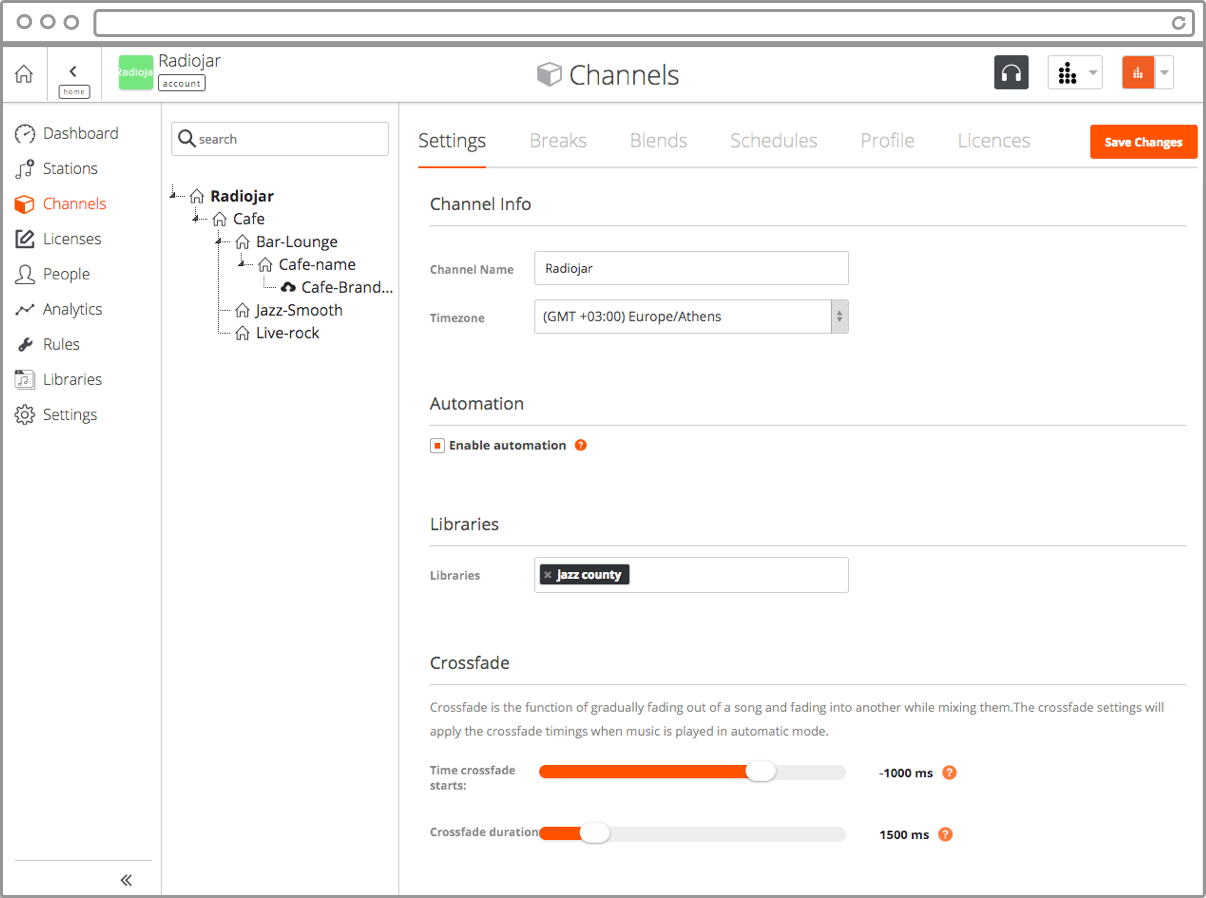Click the orange Channels cube icon
This screenshot has width=1206, height=898.
click(25, 204)
